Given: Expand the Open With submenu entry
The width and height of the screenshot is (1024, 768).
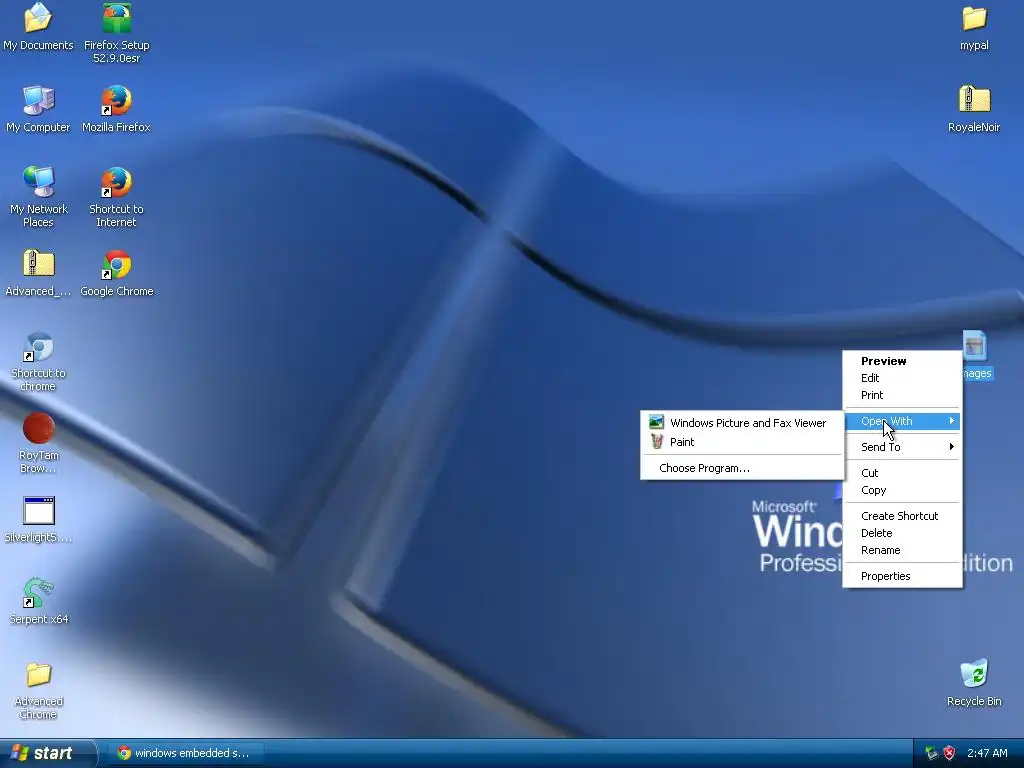Looking at the screenshot, I should point(902,421).
